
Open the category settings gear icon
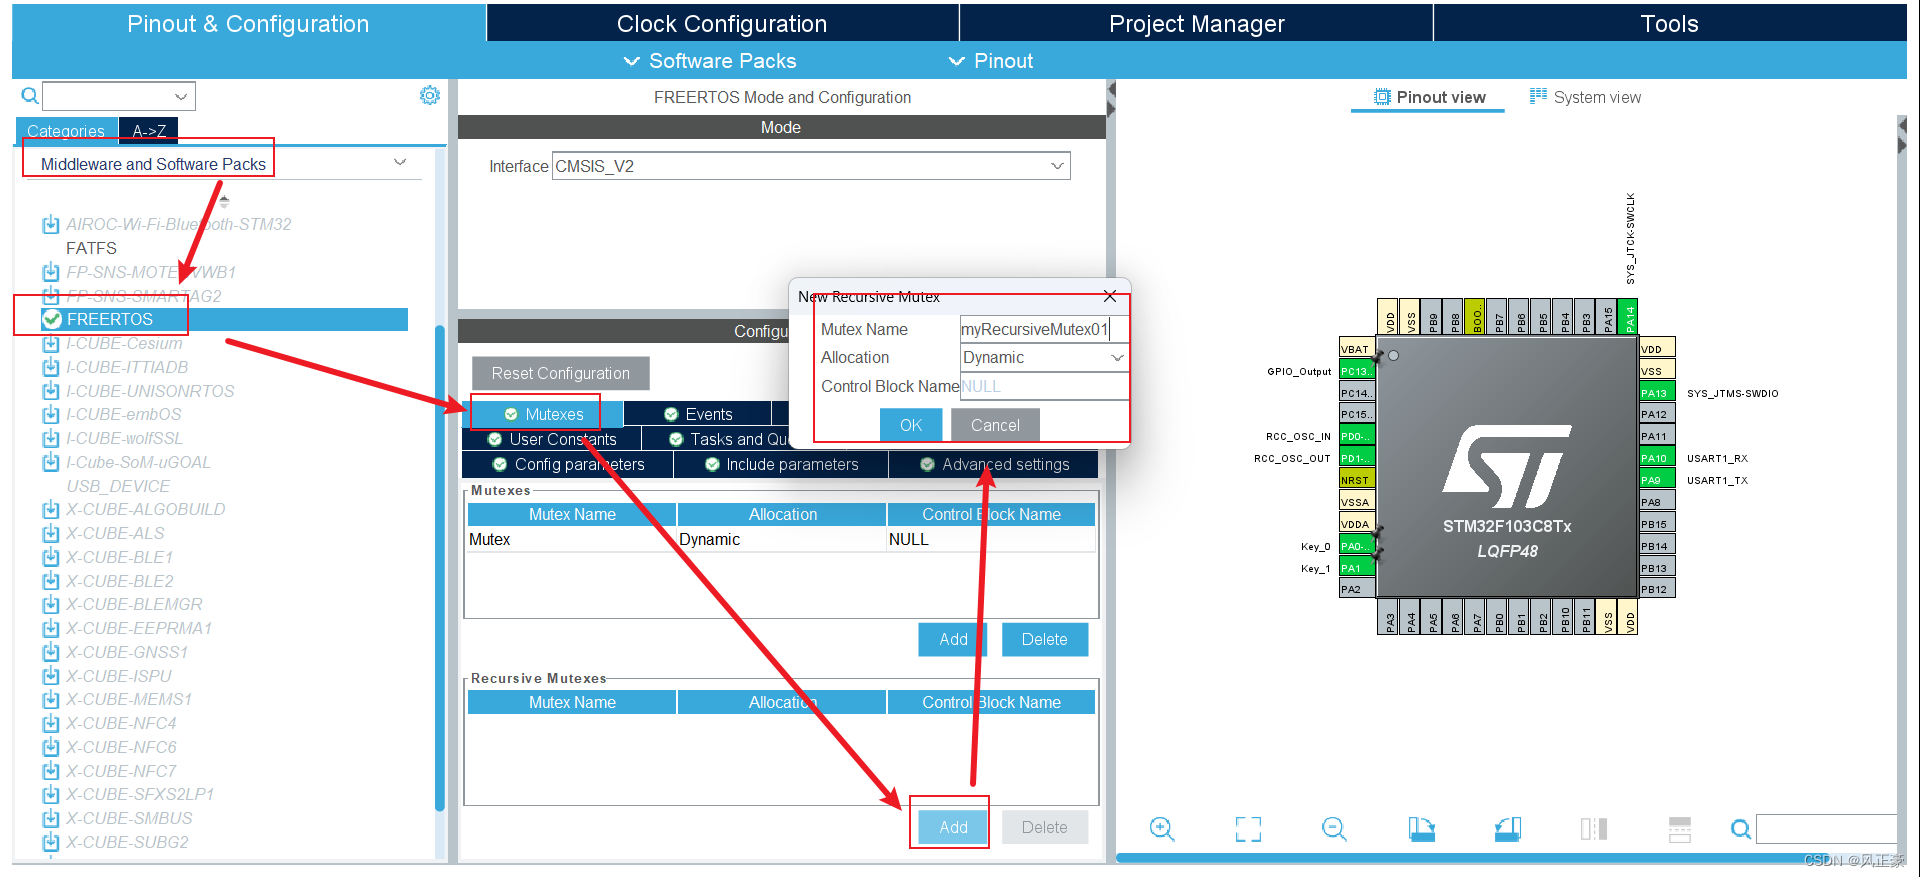click(430, 95)
